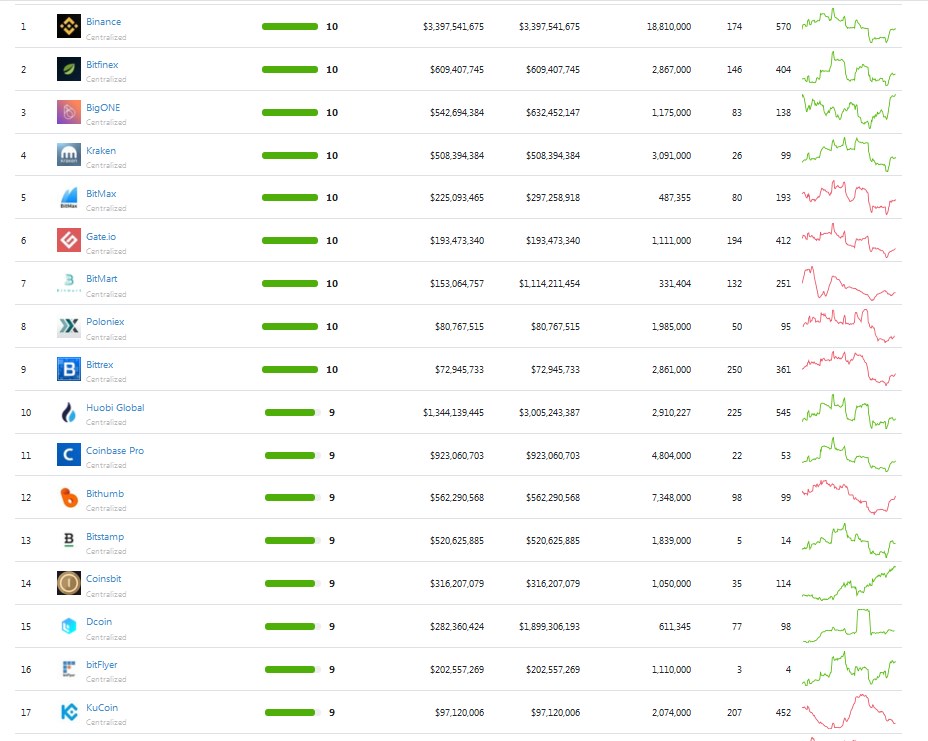Open the BigONE exchange link

[x=103, y=107]
